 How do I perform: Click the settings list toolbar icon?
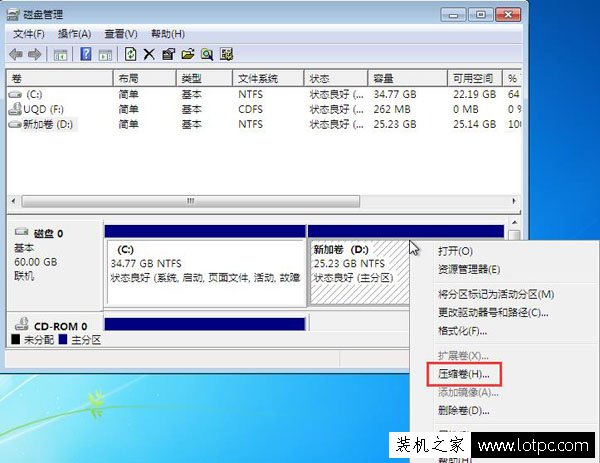coord(227,54)
